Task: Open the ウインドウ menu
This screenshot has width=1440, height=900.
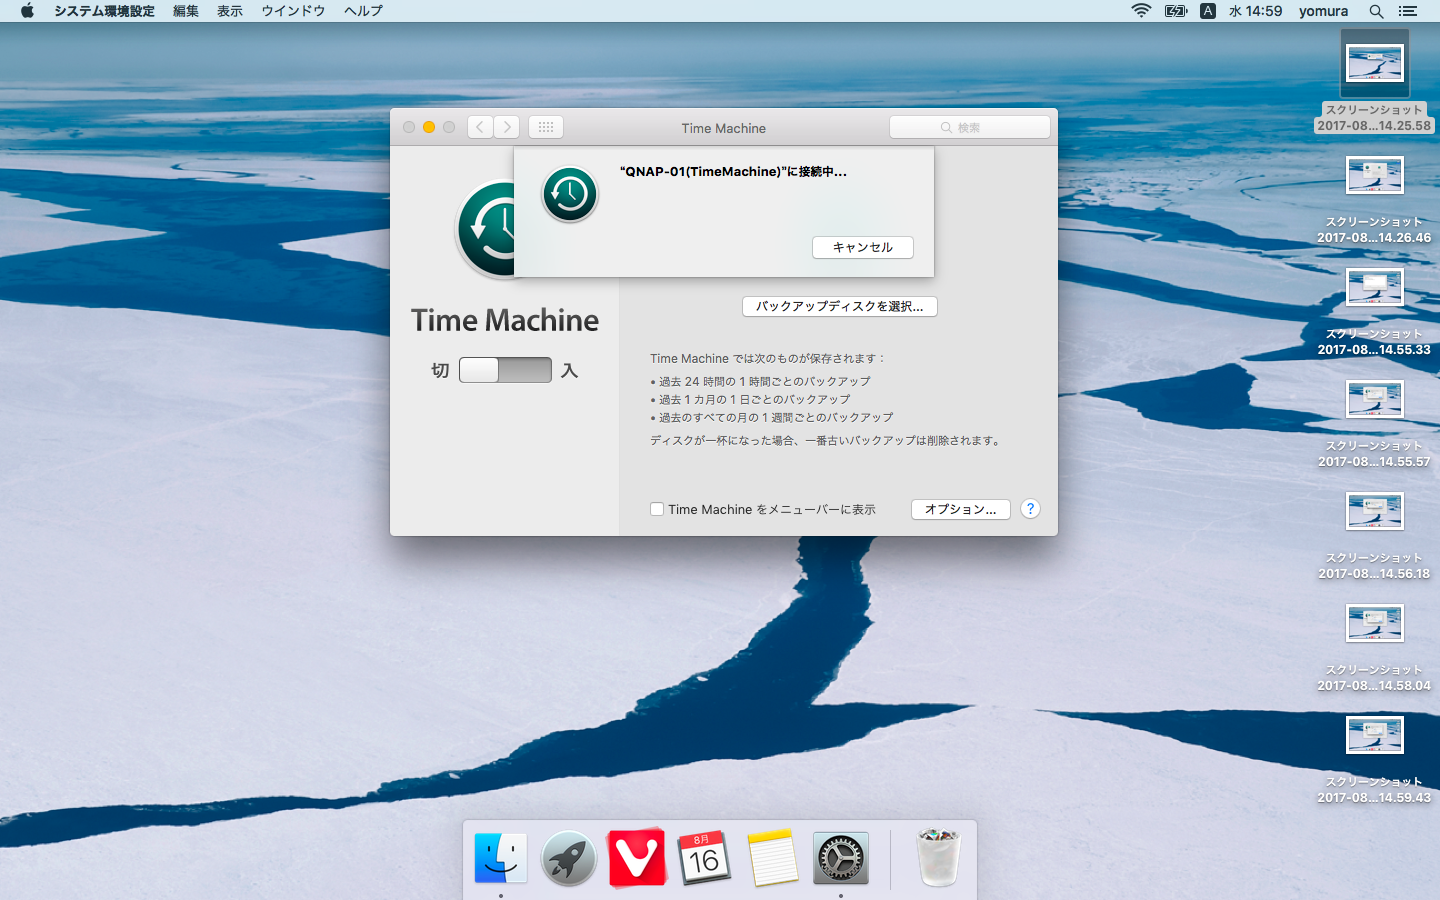Action: click(x=293, y=11)
